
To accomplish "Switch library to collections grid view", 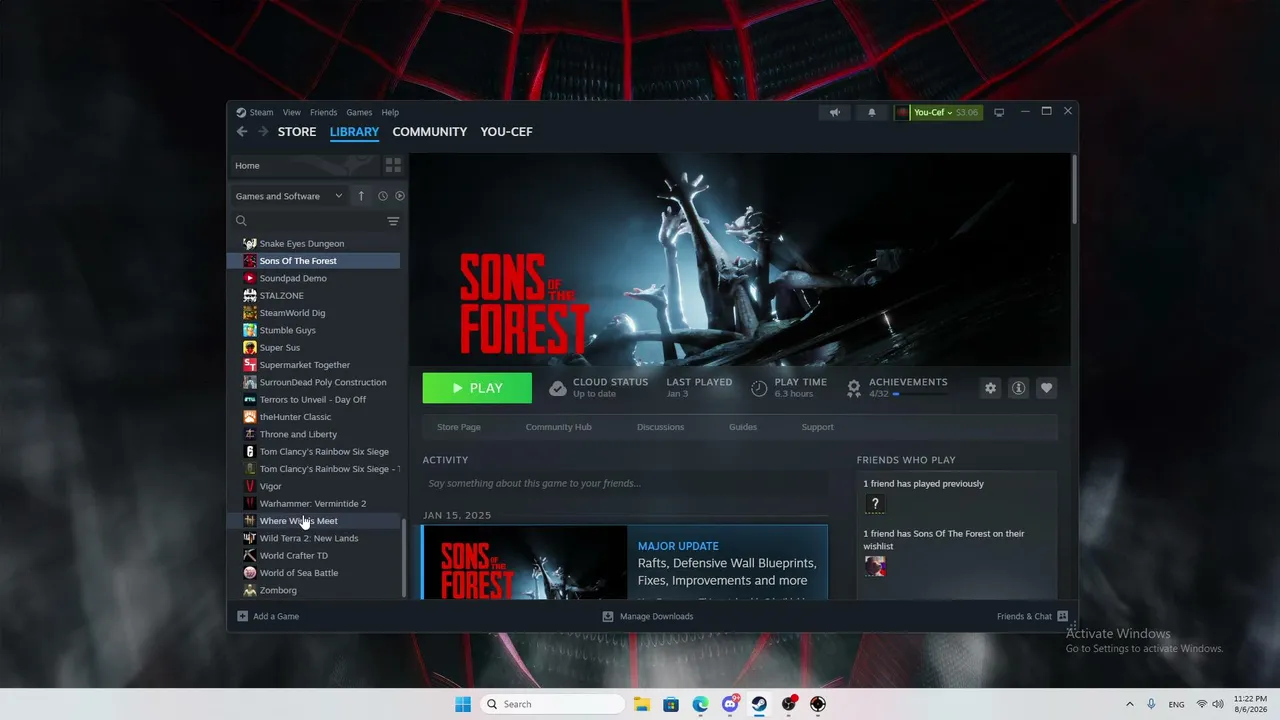I will tap(393, 166).
